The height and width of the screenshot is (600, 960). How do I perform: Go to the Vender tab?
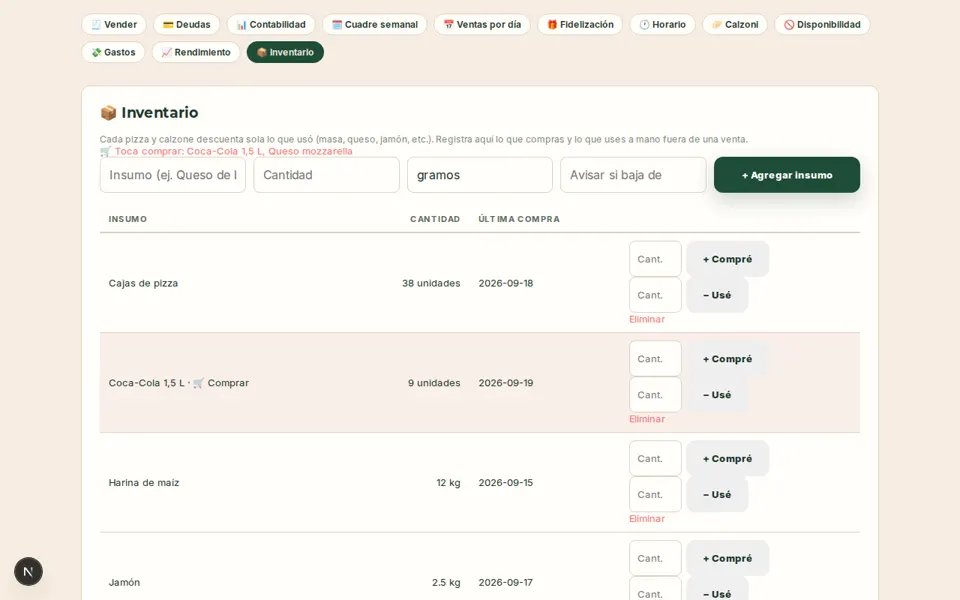[x=114, y=24]
